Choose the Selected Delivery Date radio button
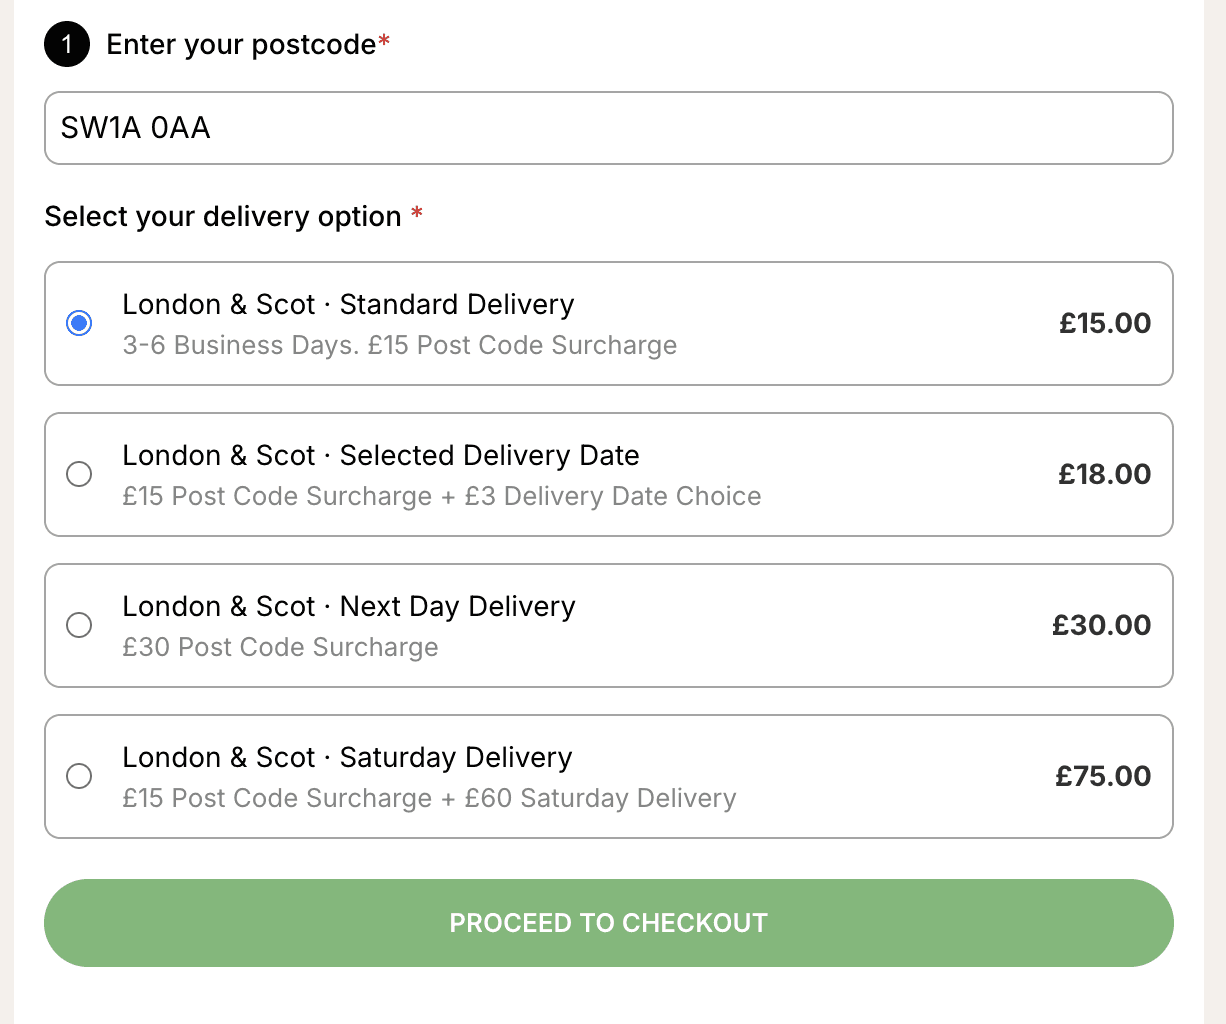Image resolution: width=1226 pixels, height=1024 pixels. point(79,474)
